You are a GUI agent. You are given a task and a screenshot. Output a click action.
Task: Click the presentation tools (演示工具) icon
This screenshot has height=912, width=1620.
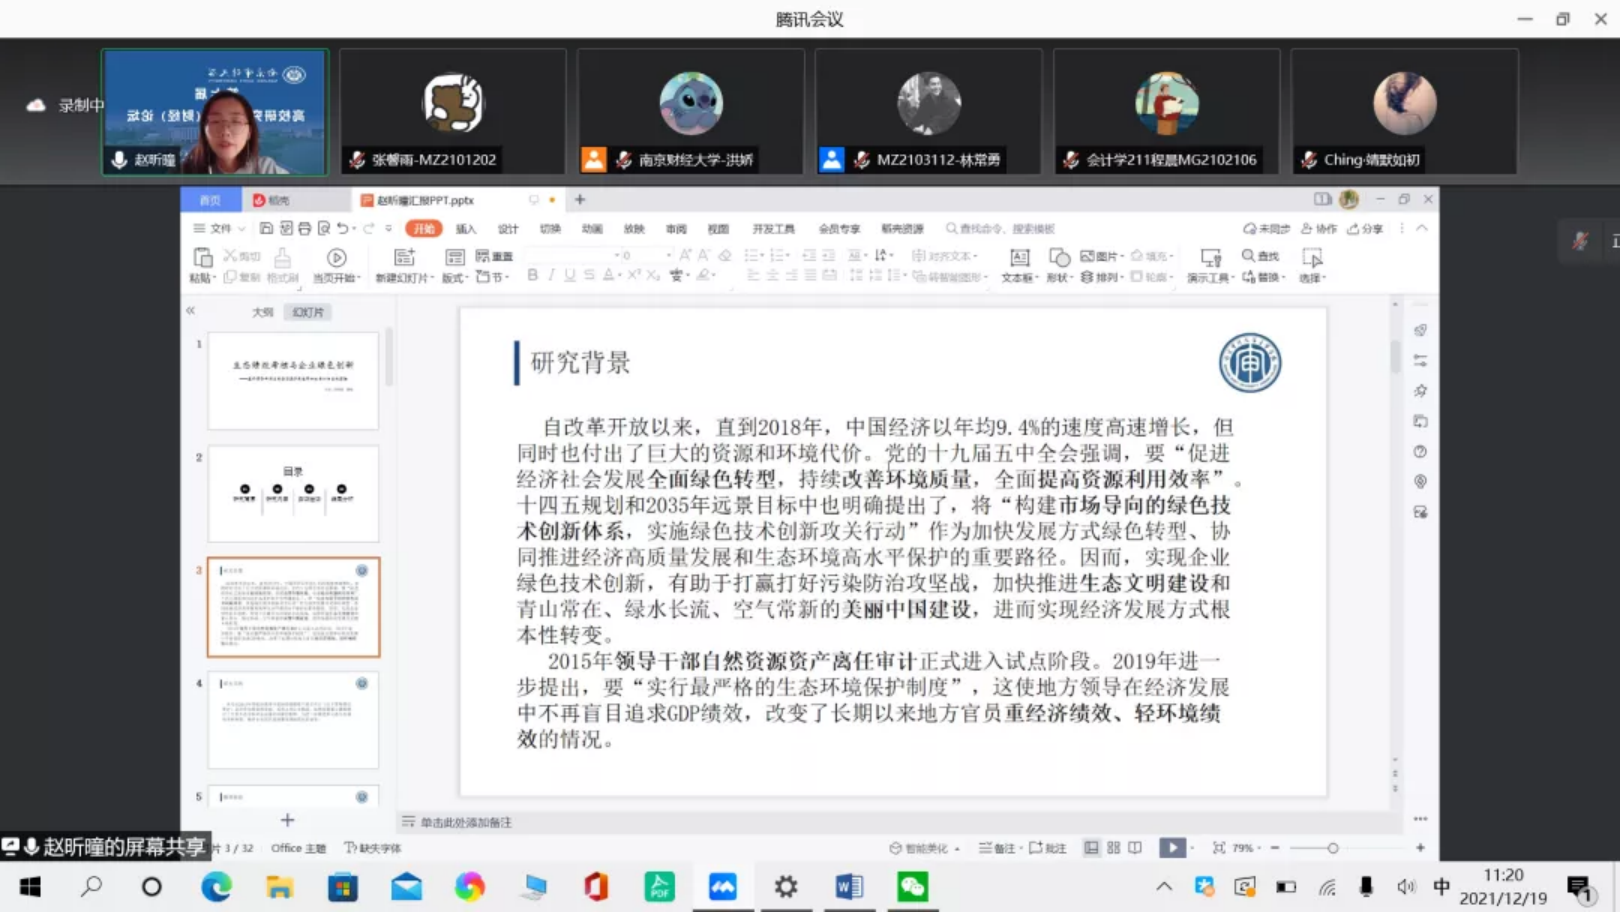coord(1210,258)
